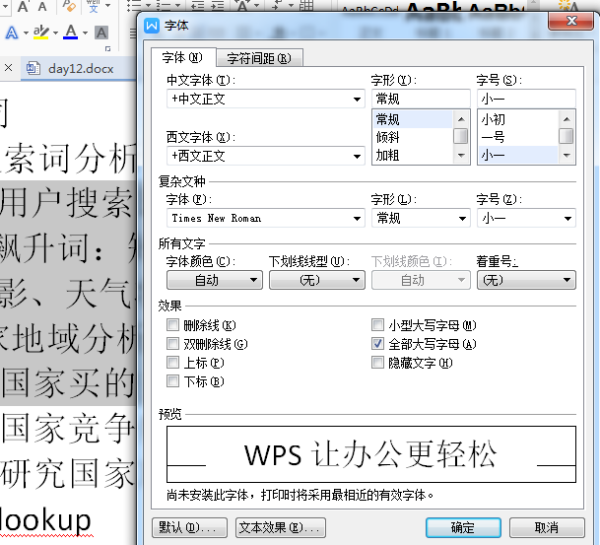Screen dimensions: 600x545
Task: Select 加粗 in the 字形 list
Action: pyautogui.click(x=412, y=156)
